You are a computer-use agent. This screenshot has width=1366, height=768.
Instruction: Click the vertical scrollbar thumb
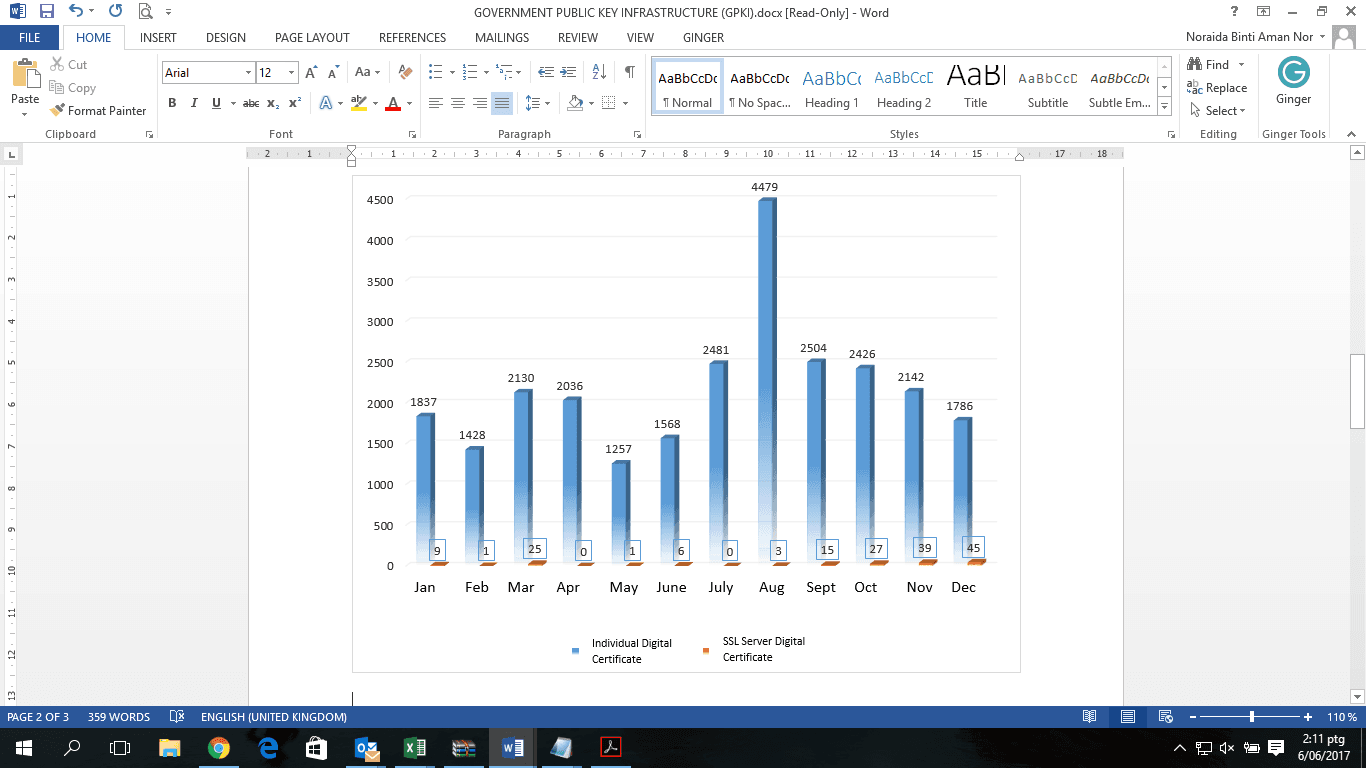pos(1357,390)
